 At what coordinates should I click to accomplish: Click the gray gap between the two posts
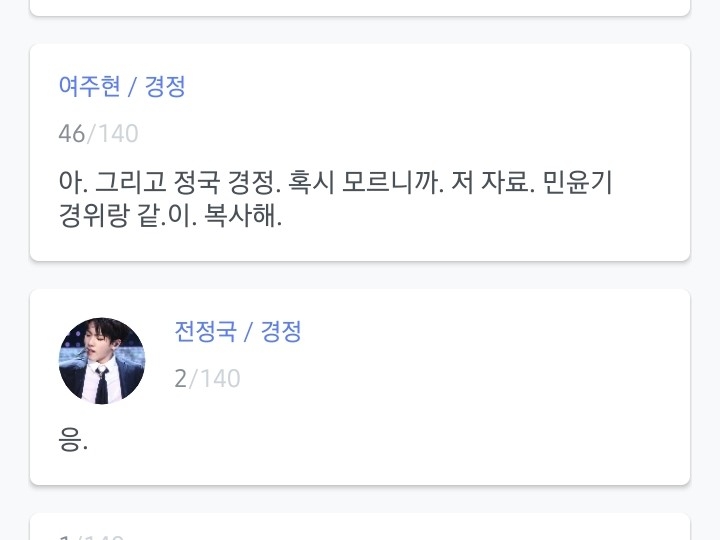tap(360, 275)
